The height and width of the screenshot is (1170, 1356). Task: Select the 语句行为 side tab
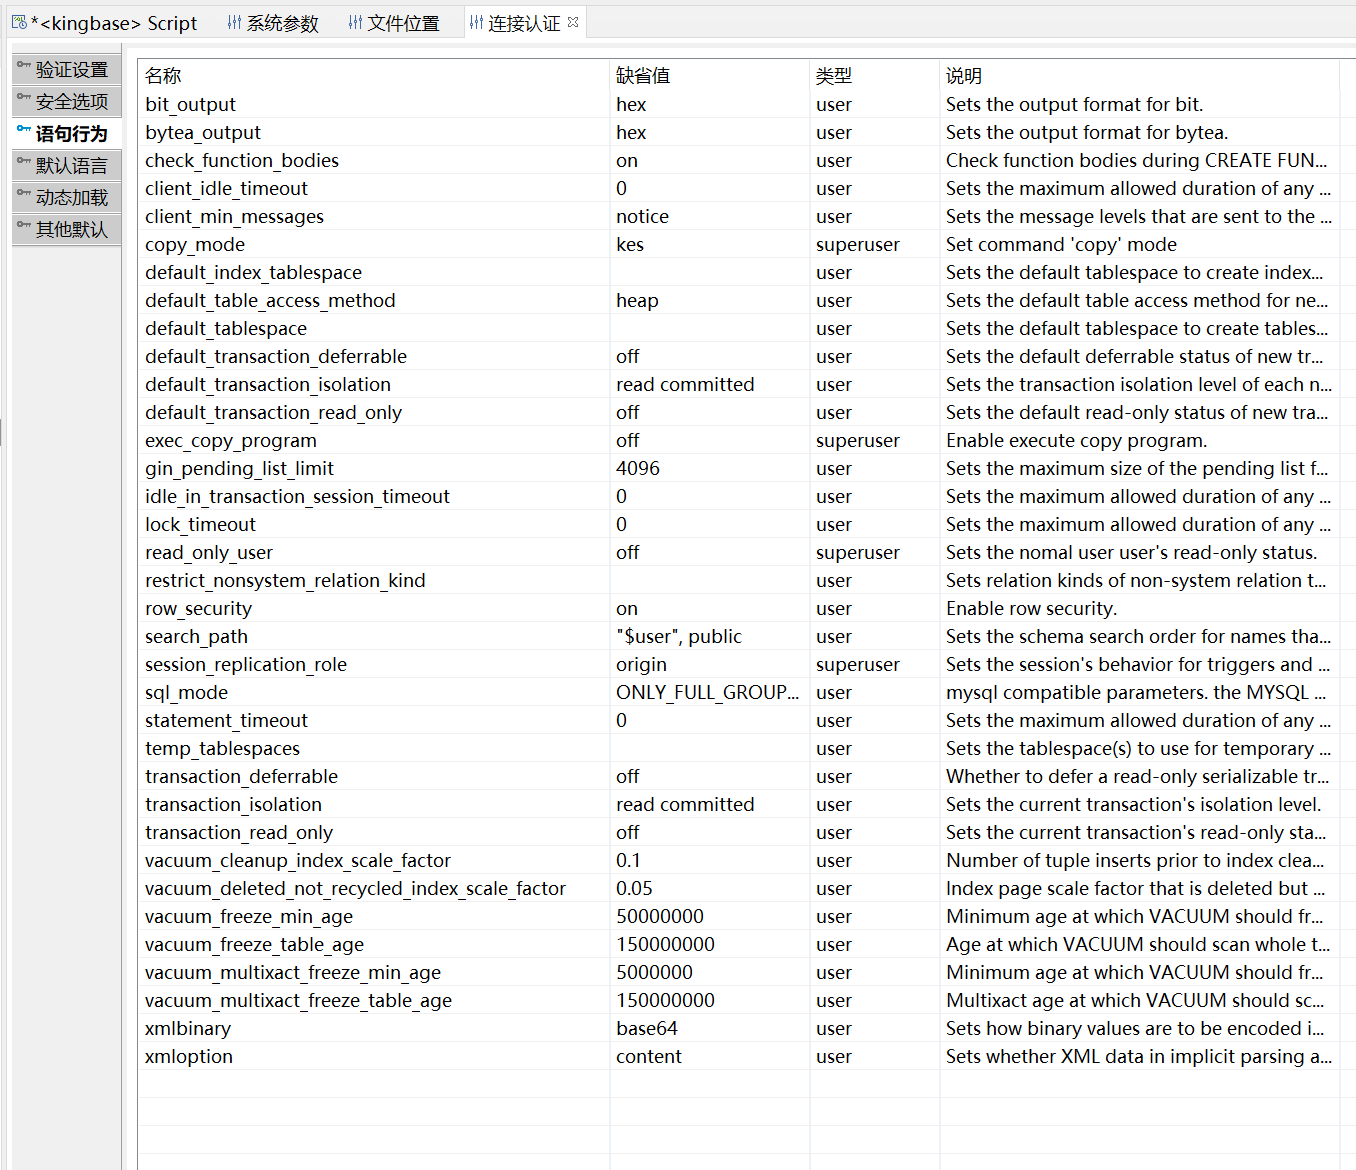click(x=71, y=134)
